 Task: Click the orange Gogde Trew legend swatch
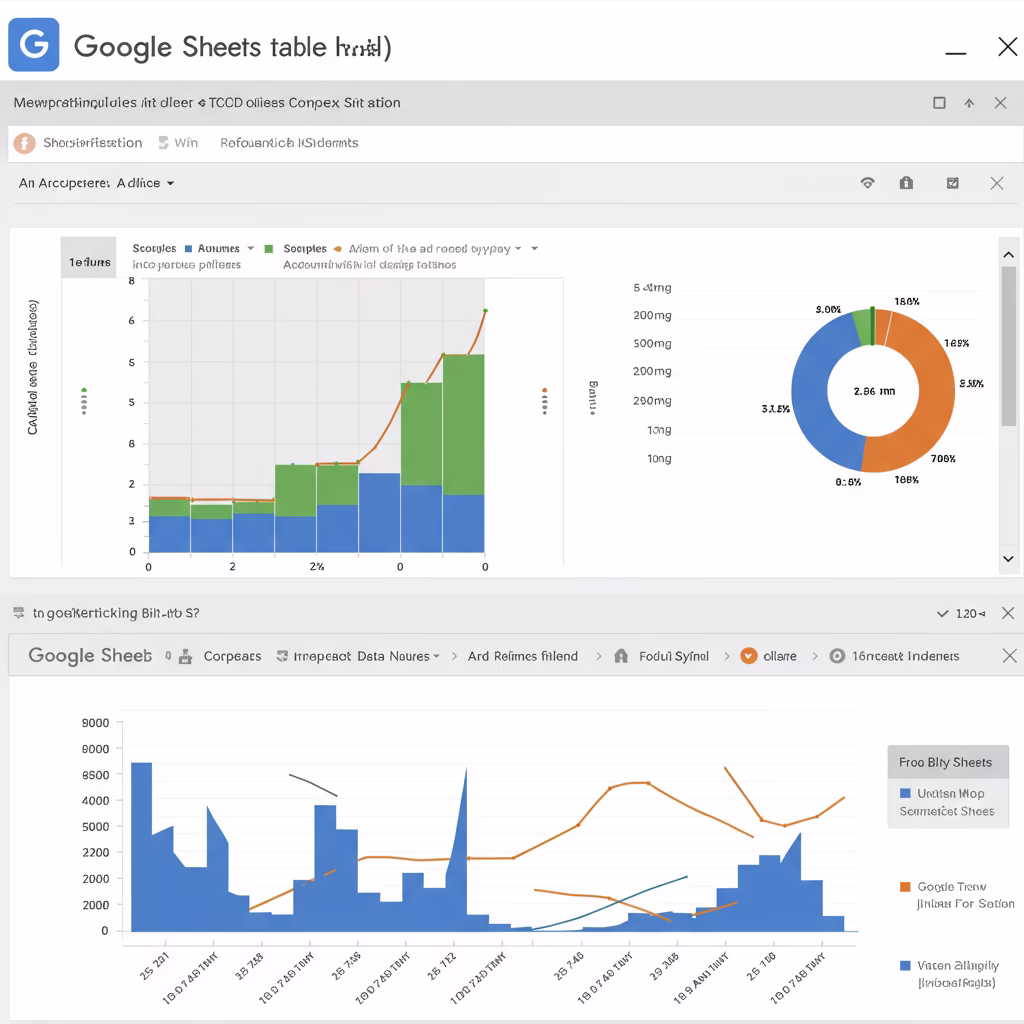pos(905,886)
